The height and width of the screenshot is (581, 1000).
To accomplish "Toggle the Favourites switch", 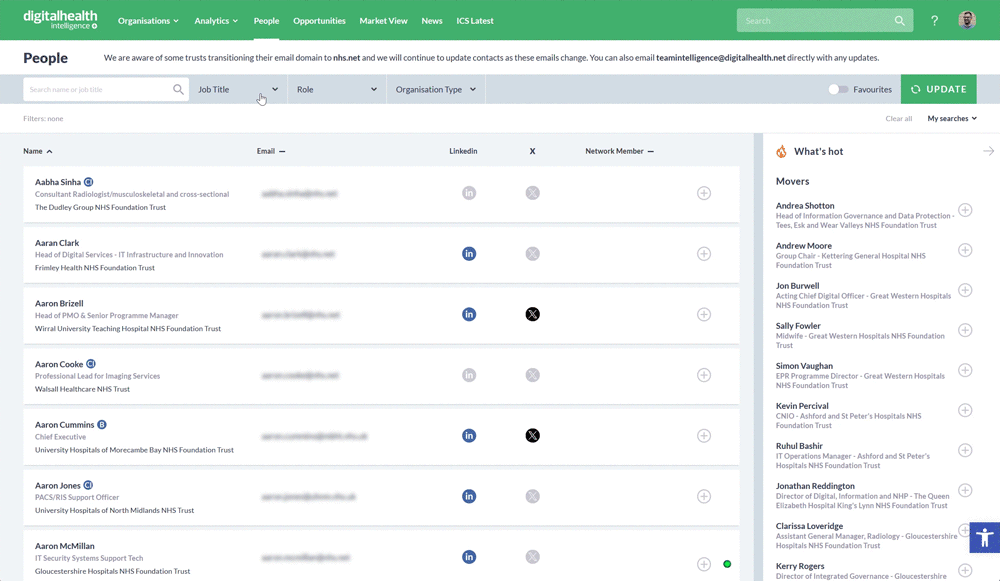I will coord(838,89).
